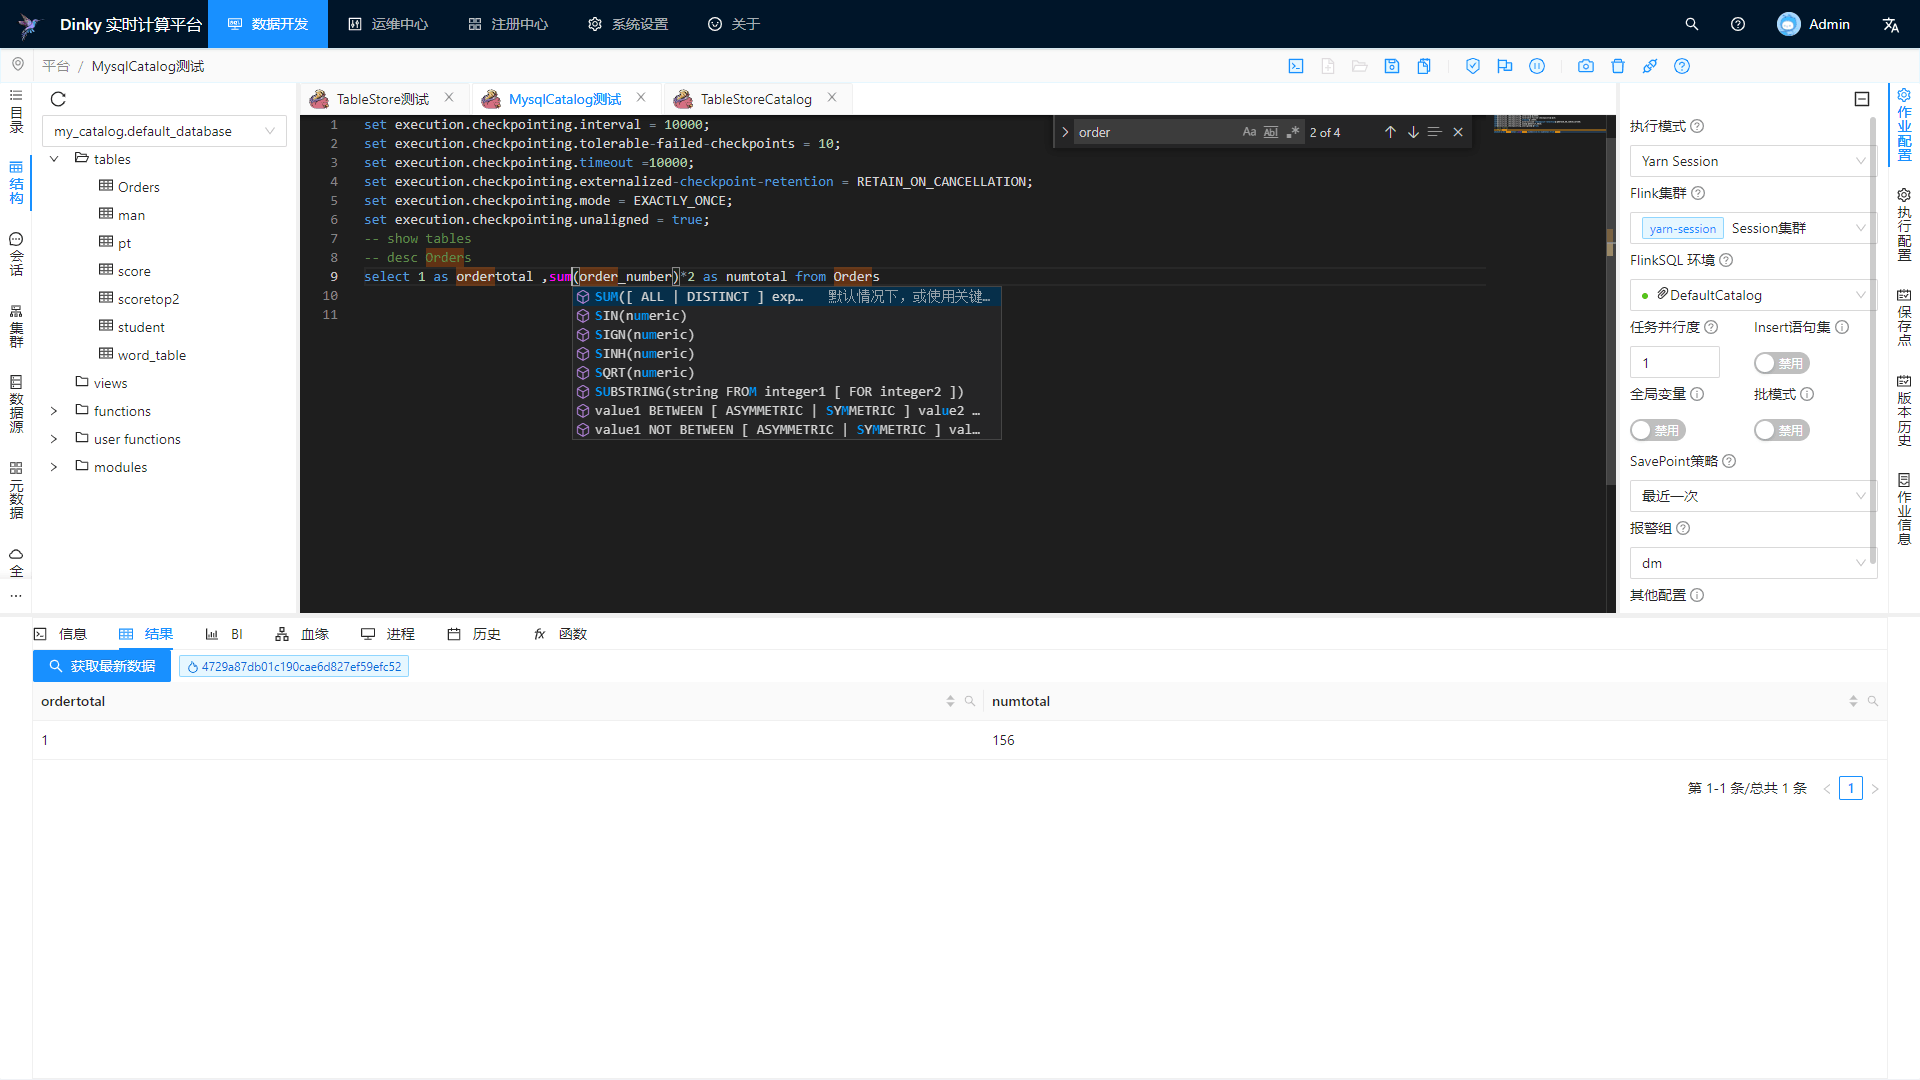This screenshot has width=1920, height=1080.
Task: Click the save floppy-disk toolbar icon
Action: coord(1392,66)
